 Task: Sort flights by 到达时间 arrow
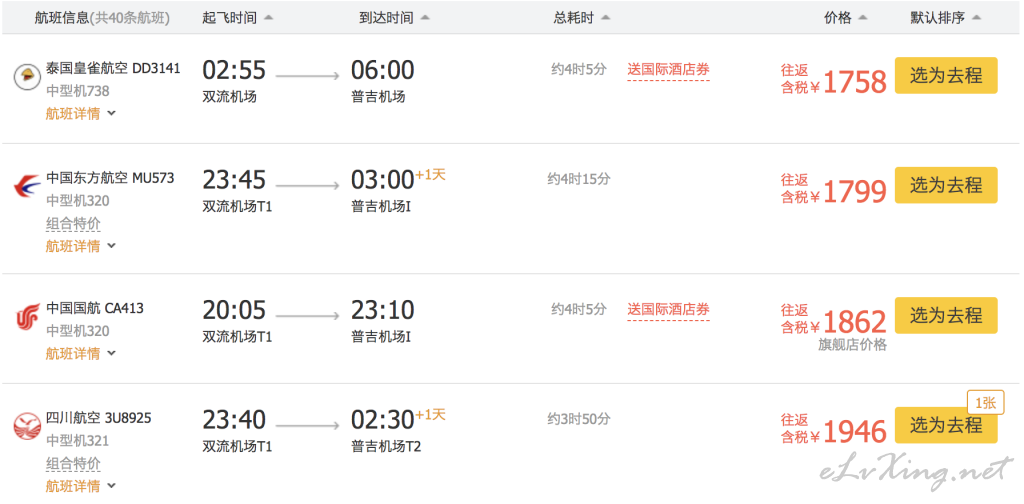pos(425,18)
